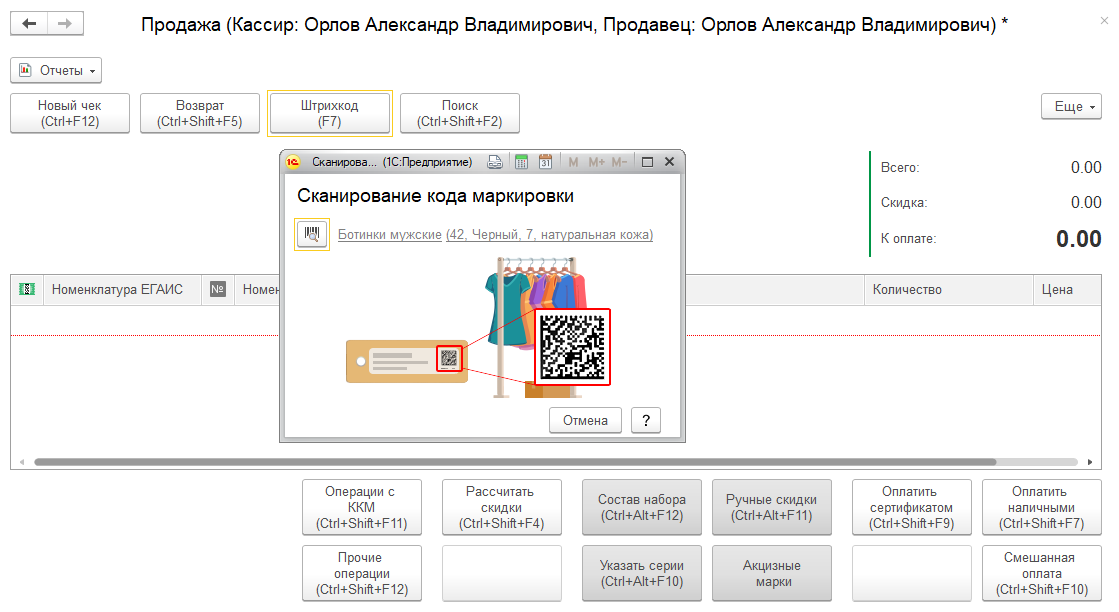Open Прочие операции
1119x612 pixels.
362,573
